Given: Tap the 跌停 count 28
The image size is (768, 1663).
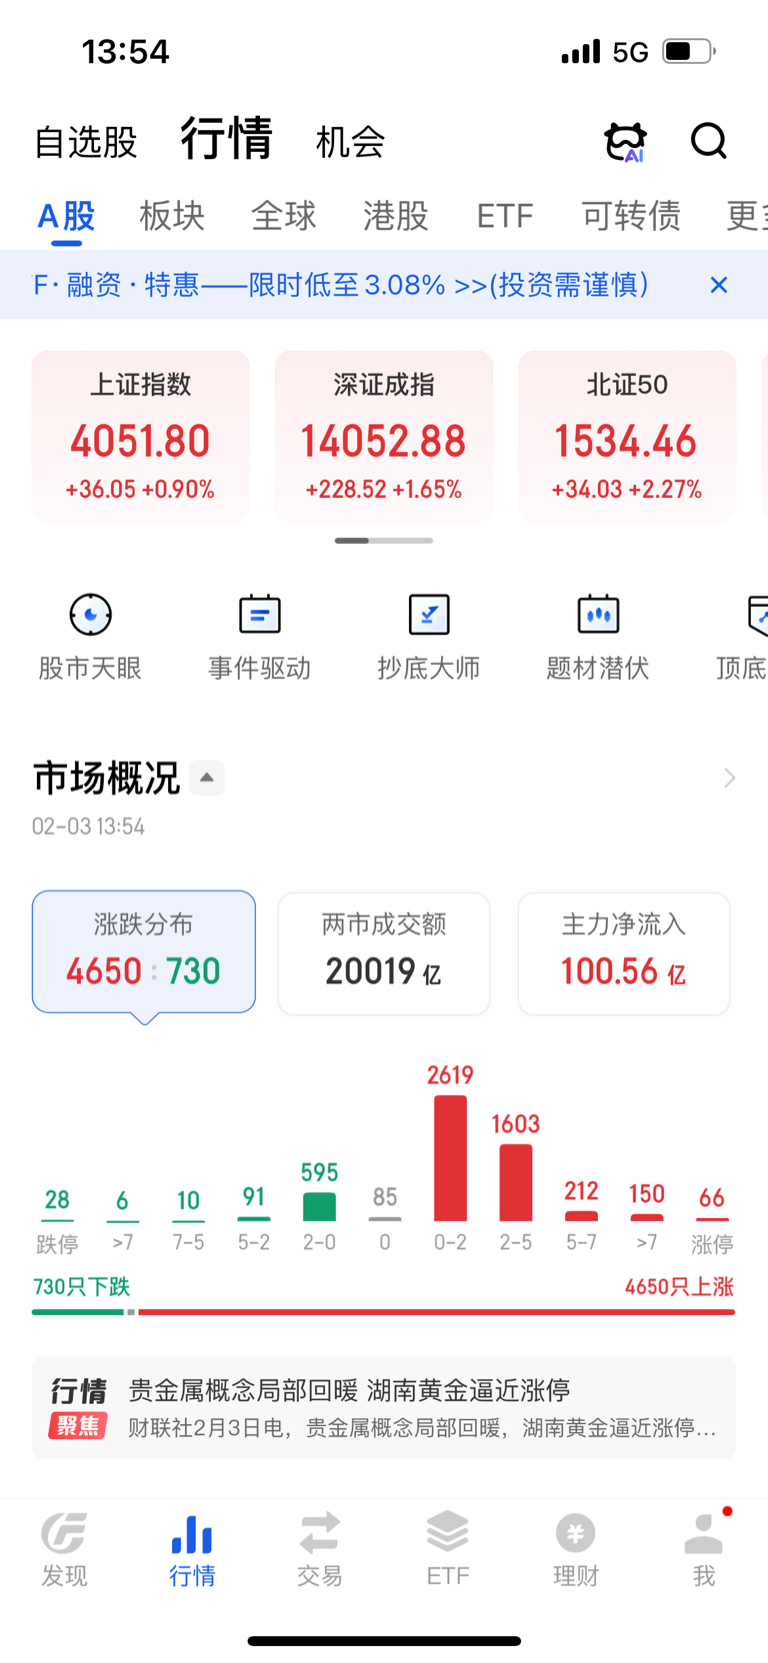Looking at the screenshot, I should point(57,1200).
